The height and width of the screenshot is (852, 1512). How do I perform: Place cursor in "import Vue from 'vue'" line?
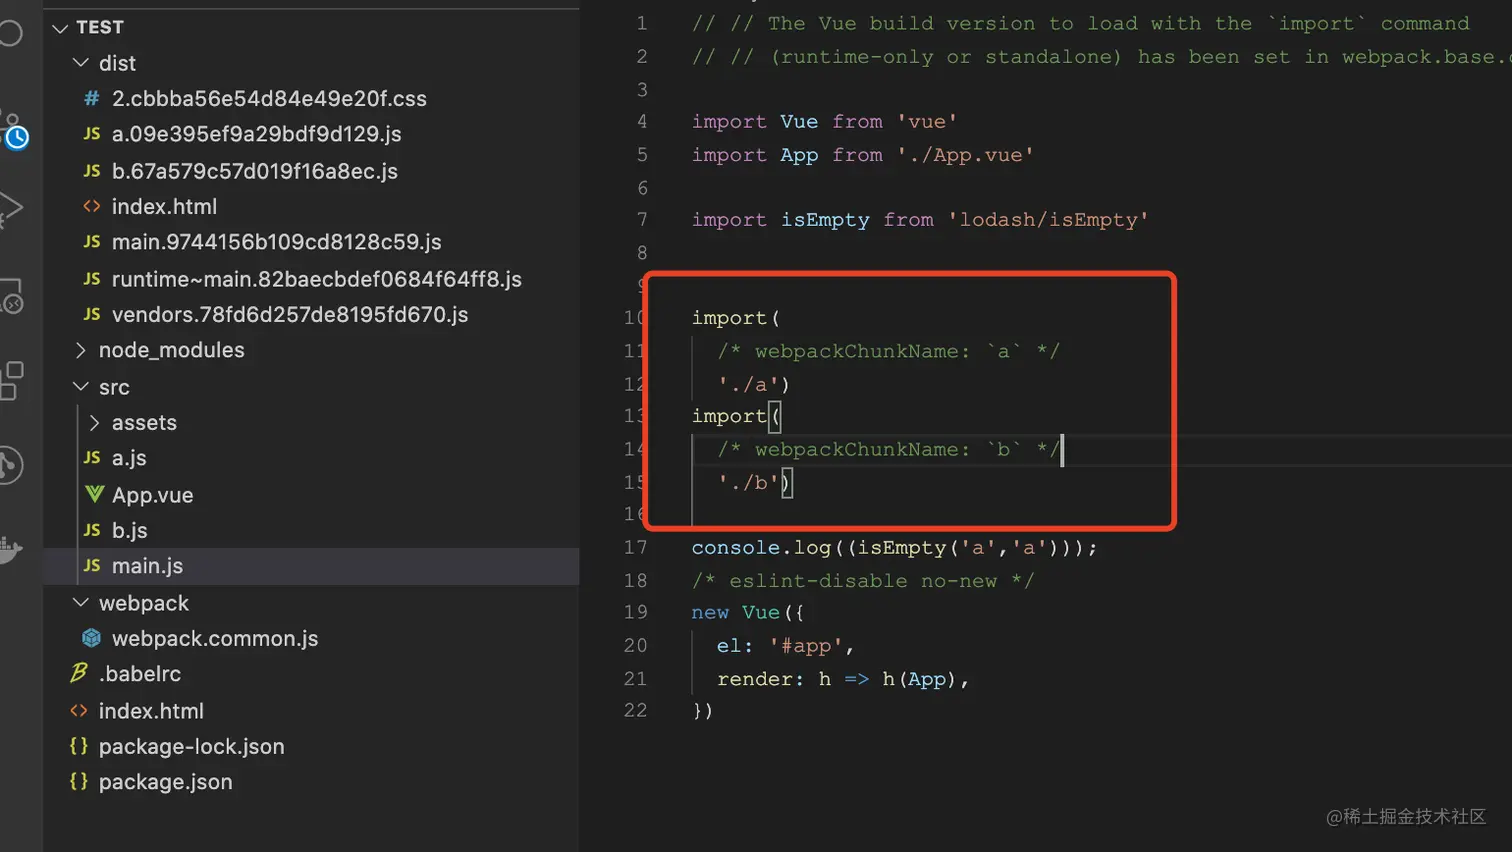pyautogui.click(x=824, y=121)
